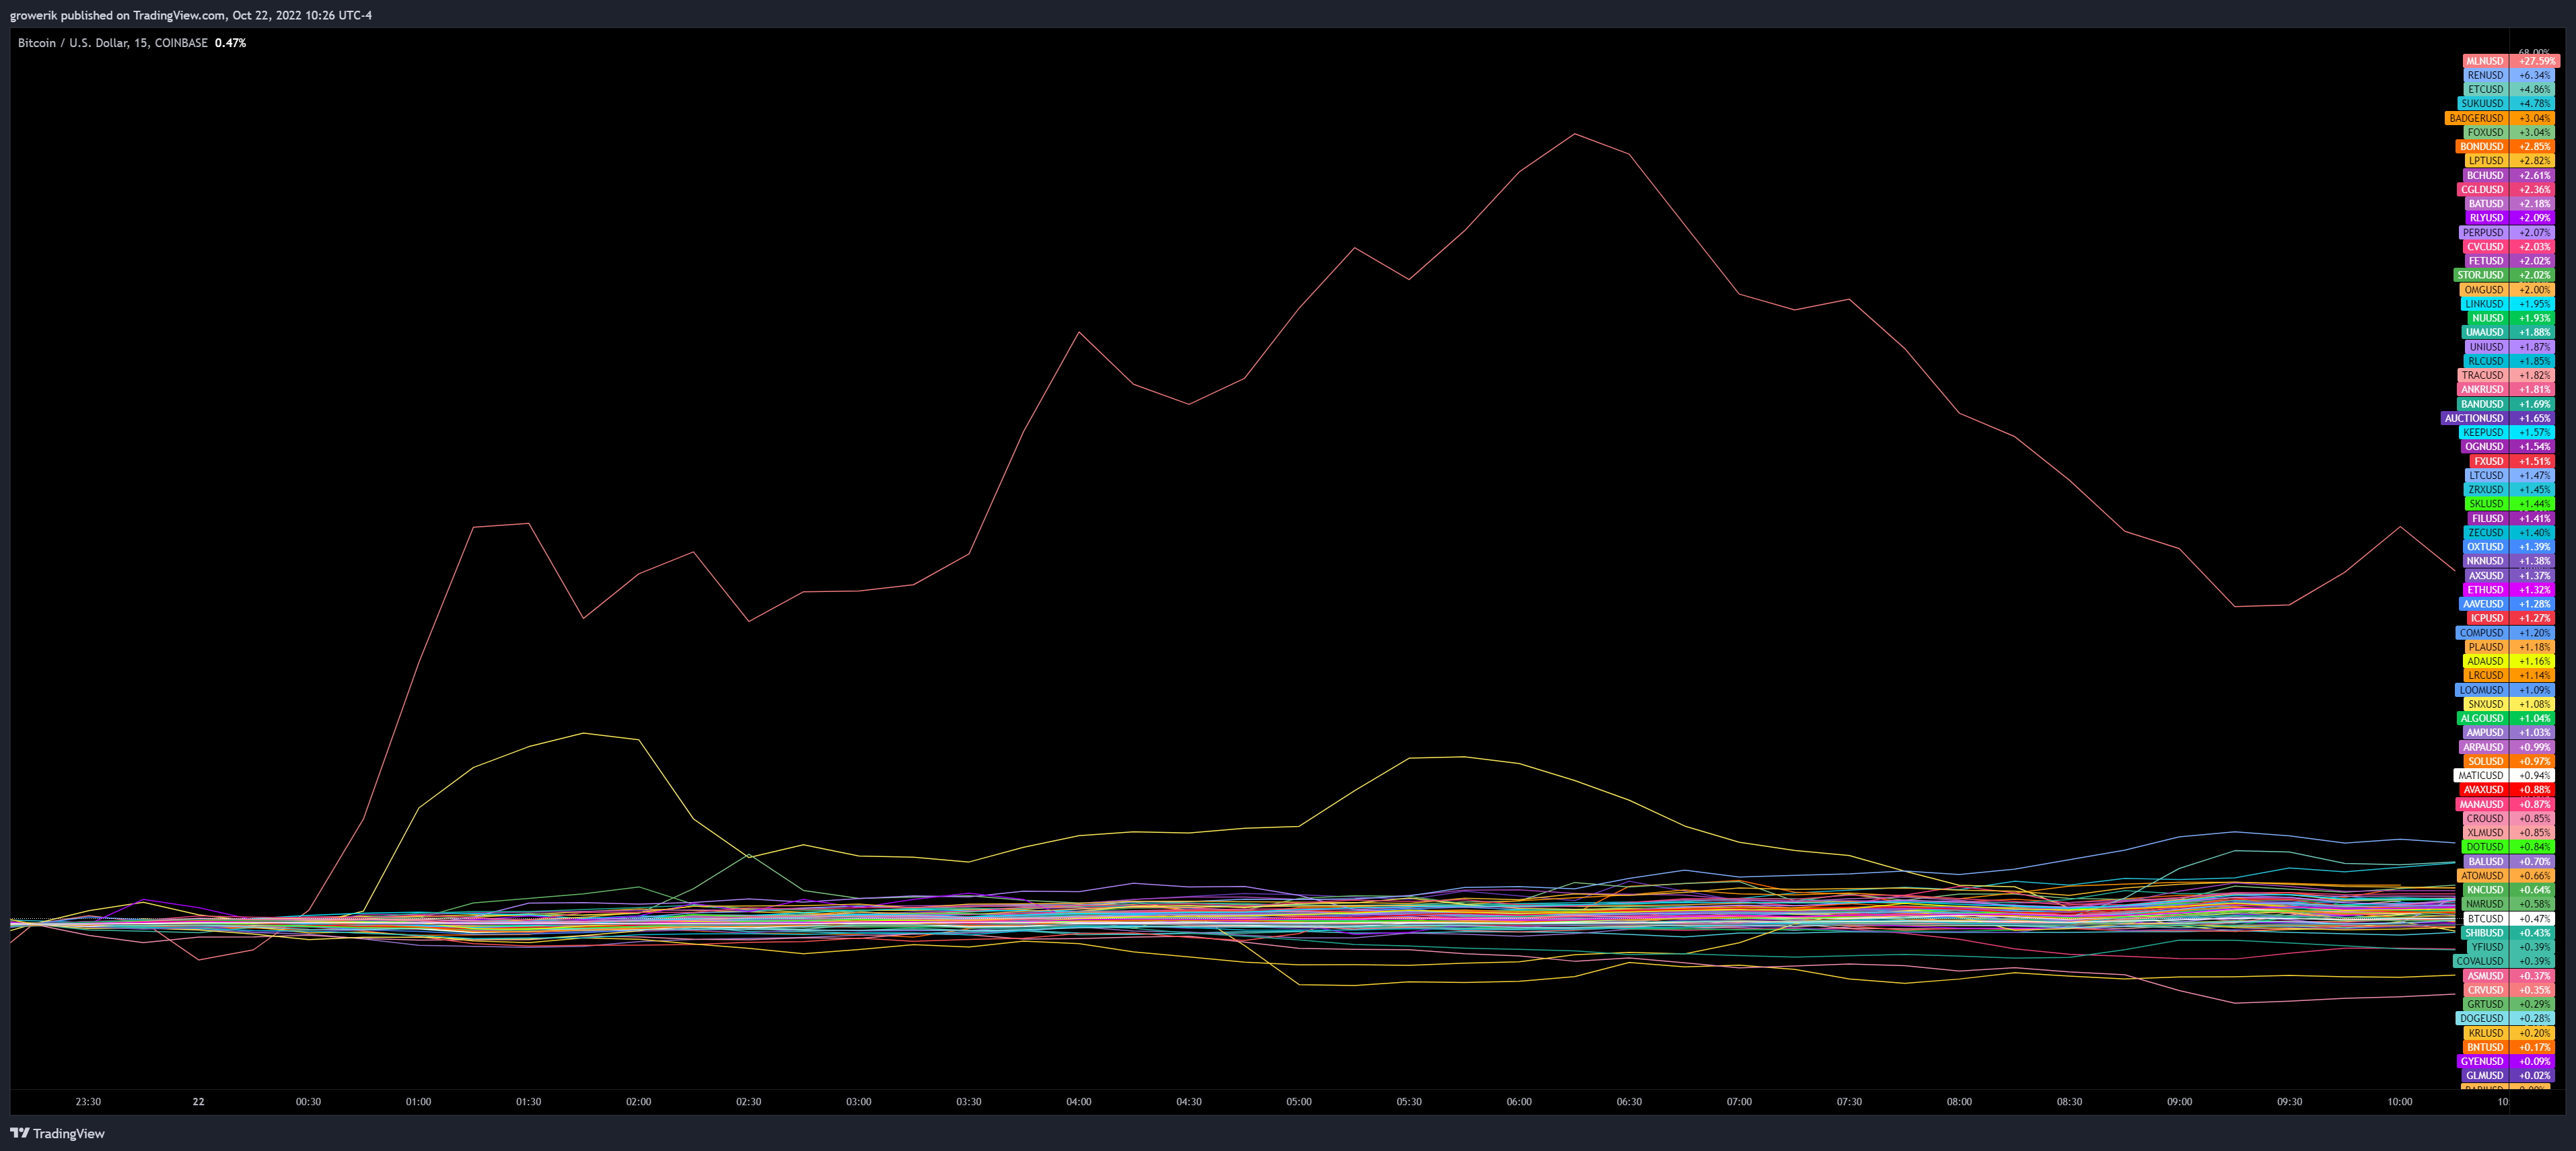Click the 06:00 time axis label
This screenshot has width=2576, height=1151.
click(x=1519, y=1102)
